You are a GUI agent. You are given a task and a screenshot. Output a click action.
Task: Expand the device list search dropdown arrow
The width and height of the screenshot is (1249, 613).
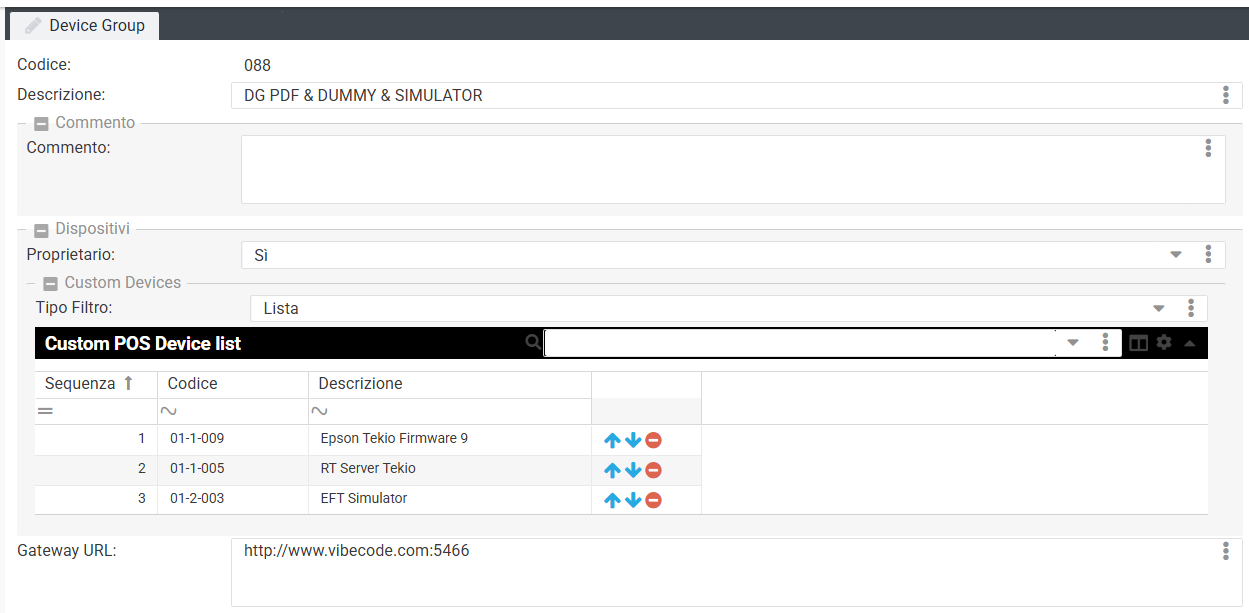(1073, 343)
